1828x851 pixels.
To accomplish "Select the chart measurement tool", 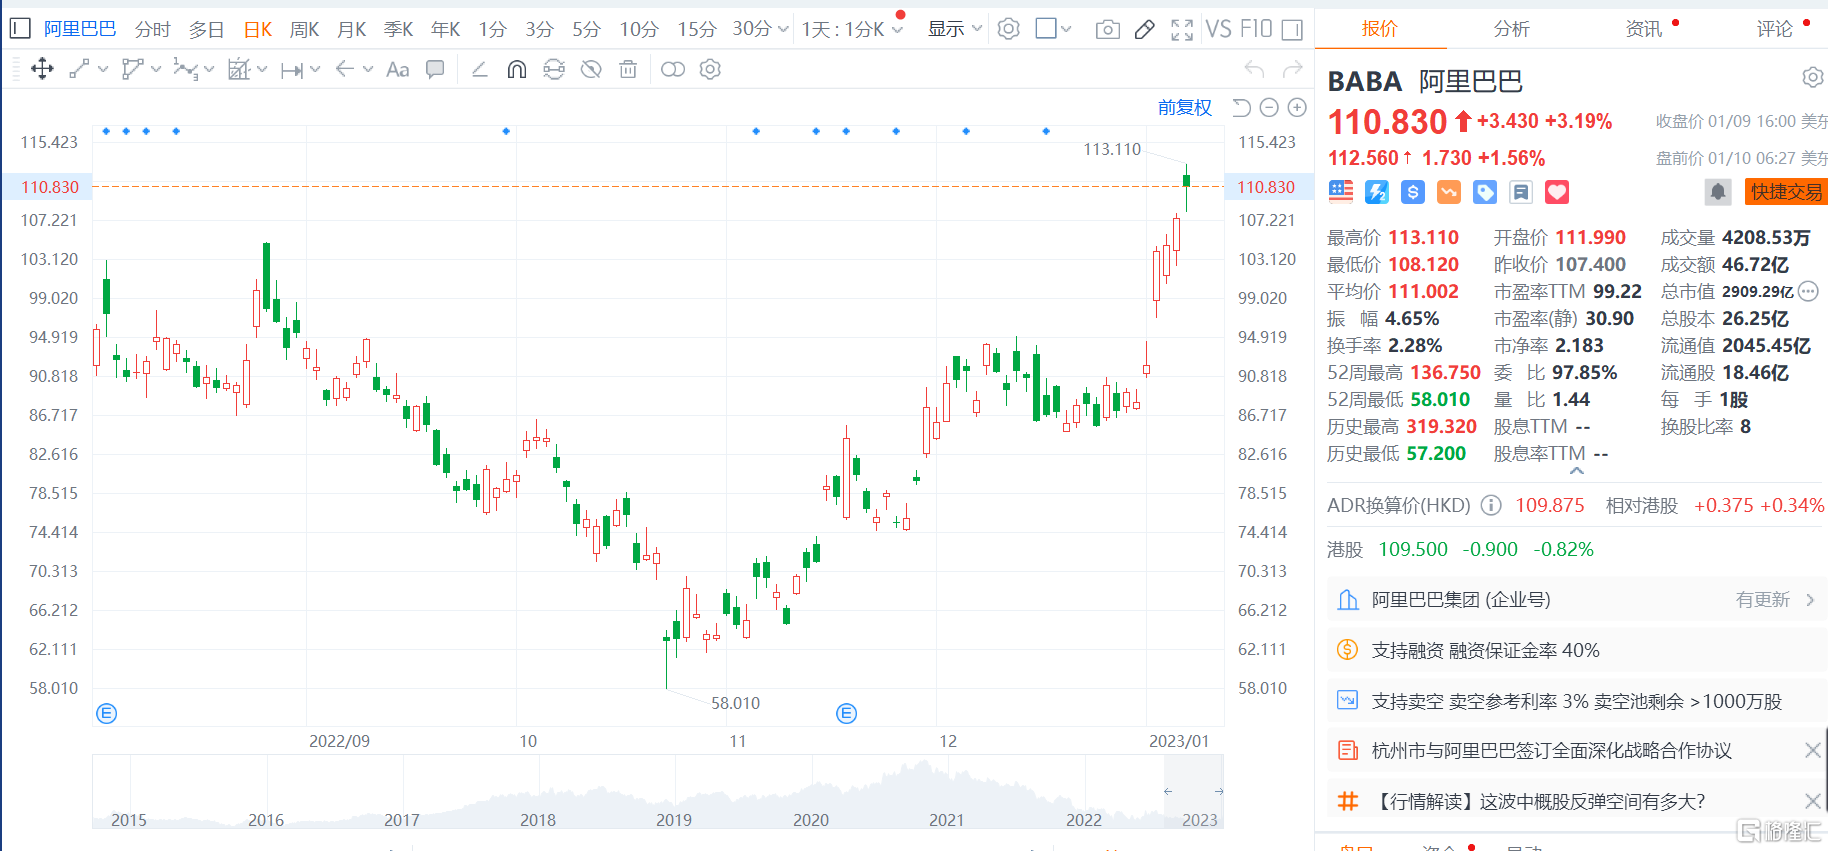I will 238,69.
